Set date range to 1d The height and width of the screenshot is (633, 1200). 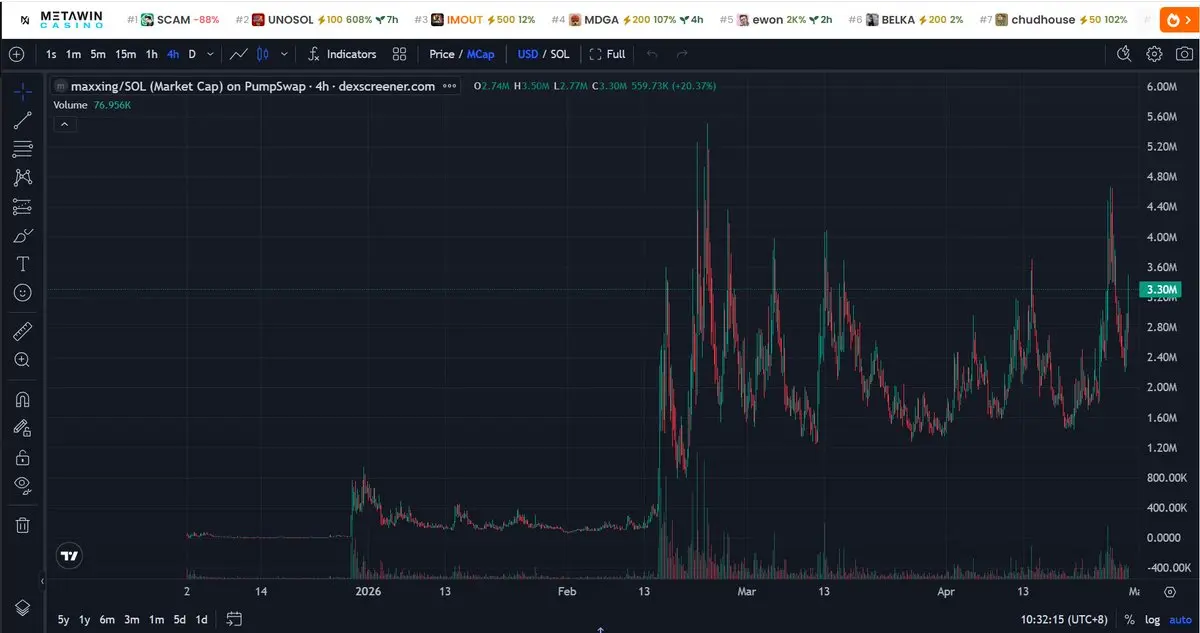pos(202,619)
